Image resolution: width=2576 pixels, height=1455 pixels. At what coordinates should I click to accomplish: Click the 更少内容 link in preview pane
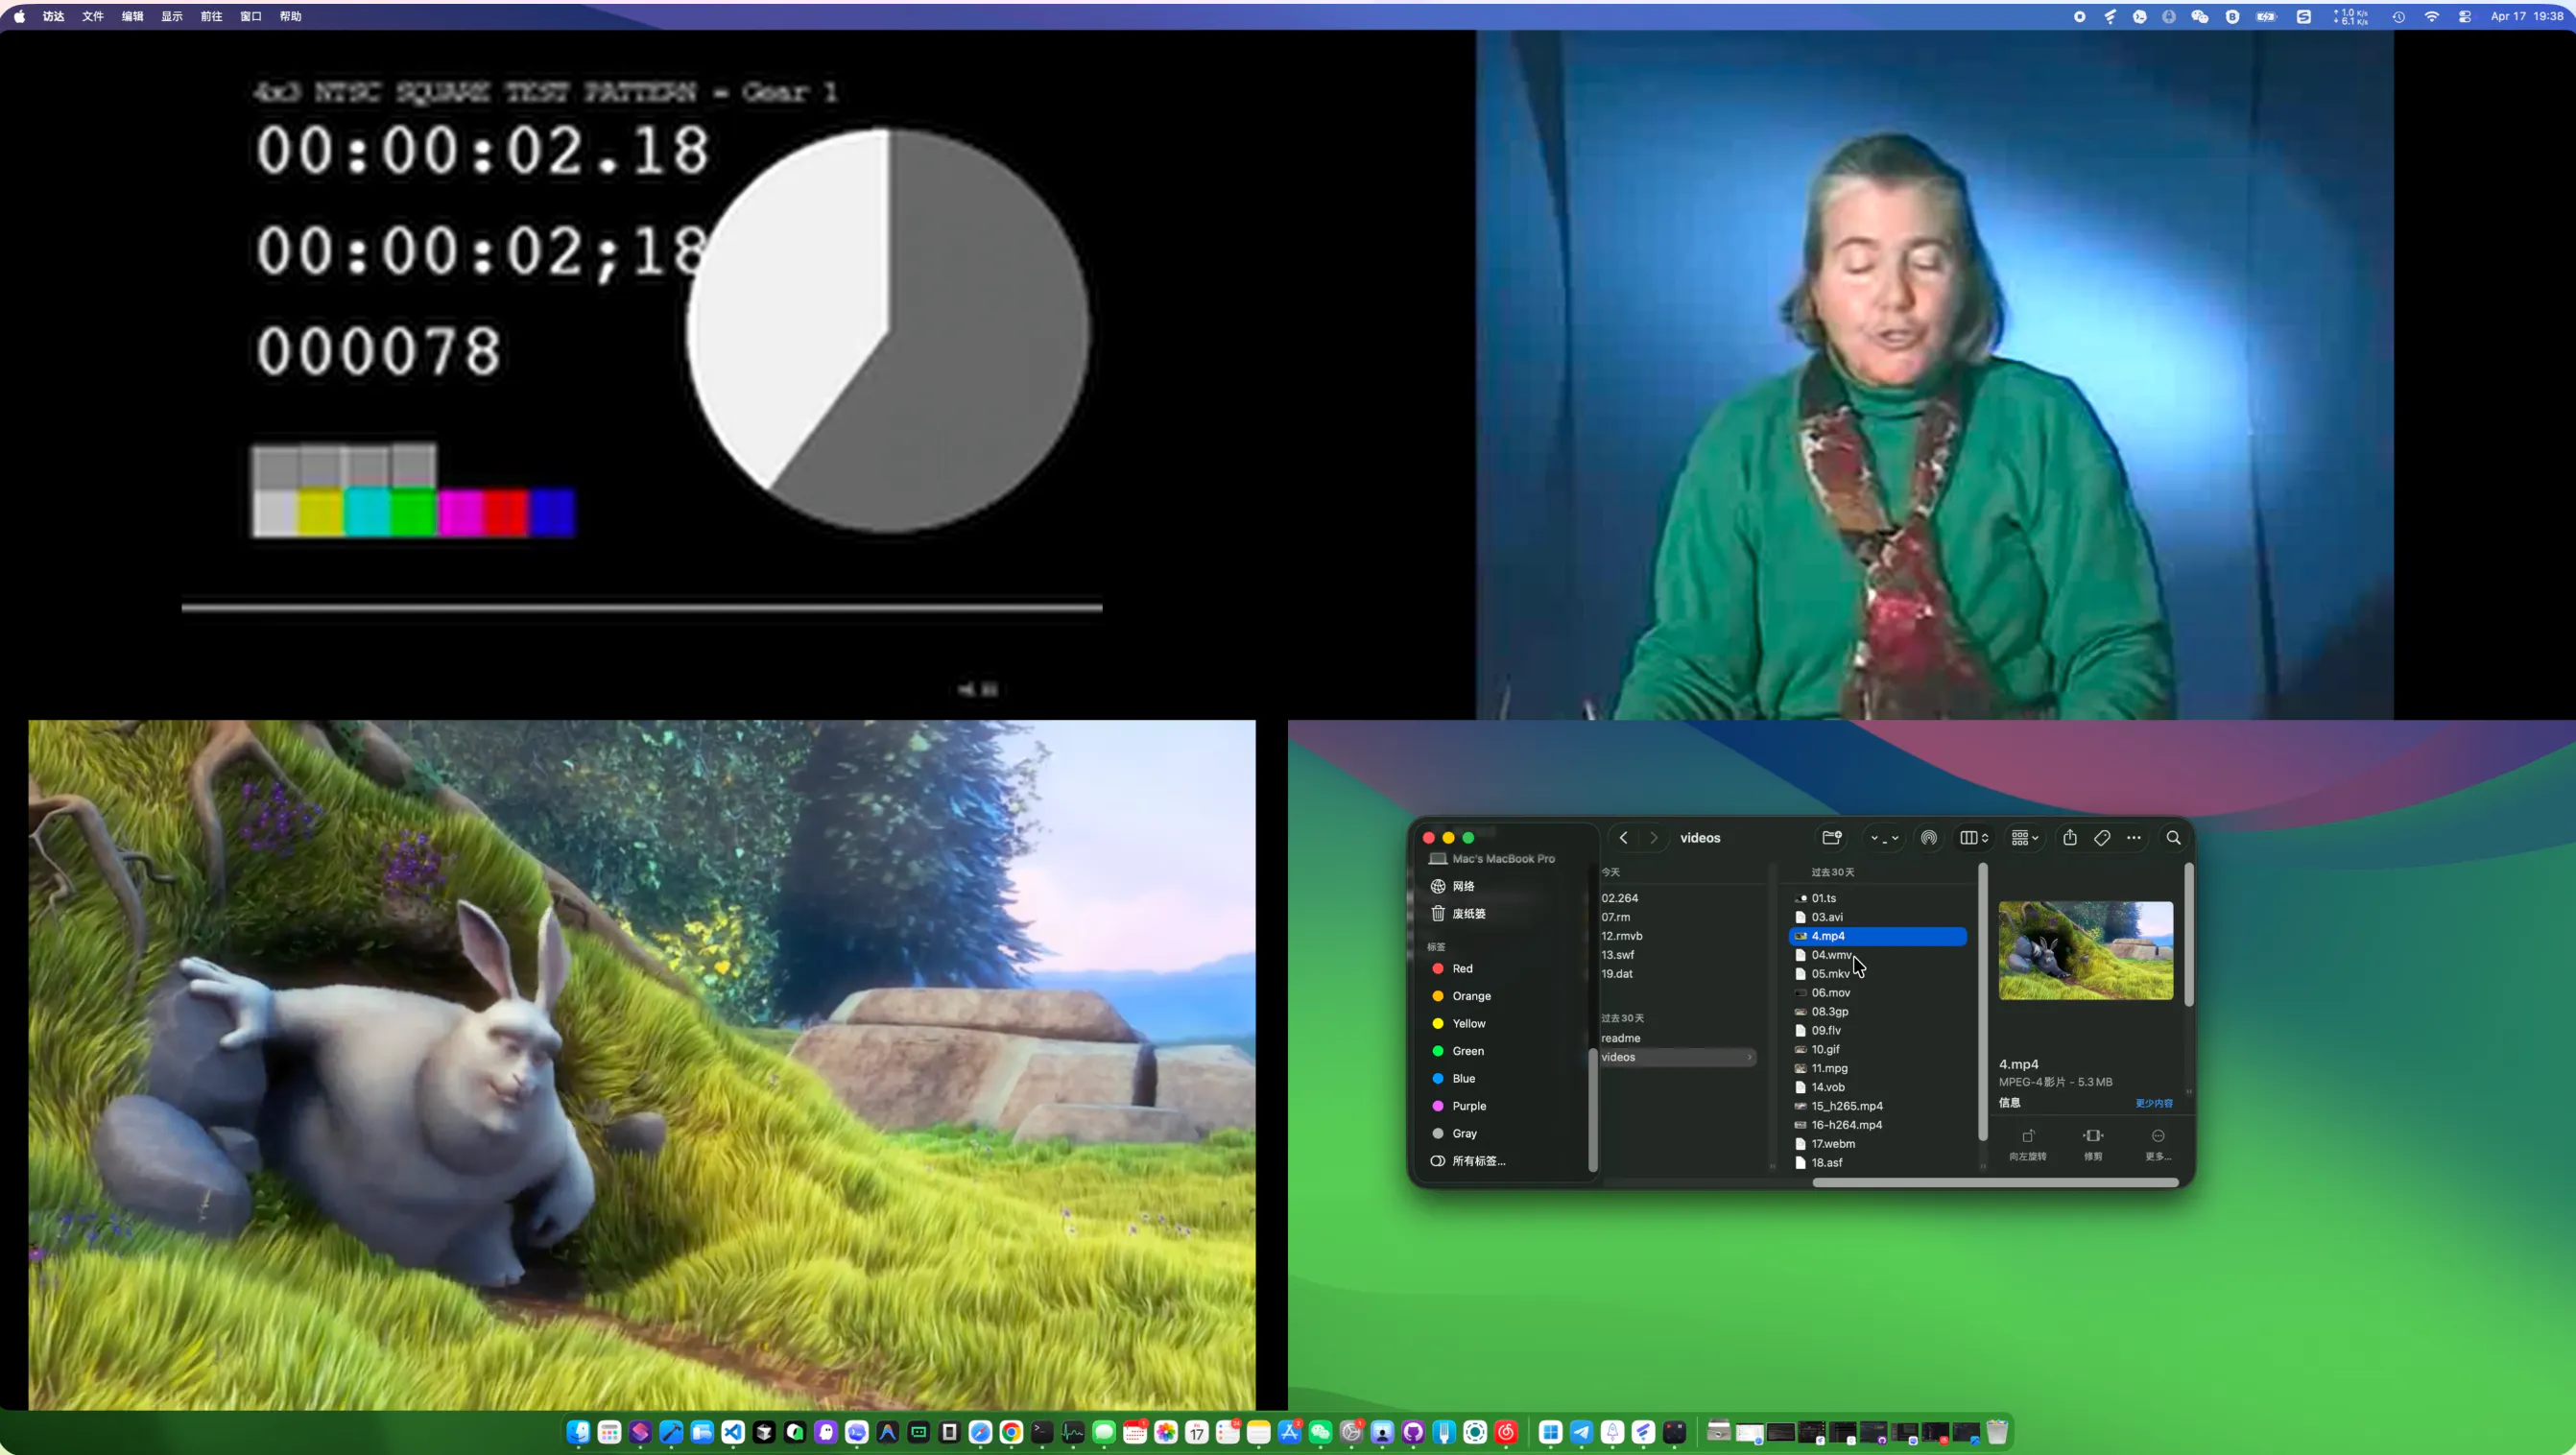coord(2154,1103)
